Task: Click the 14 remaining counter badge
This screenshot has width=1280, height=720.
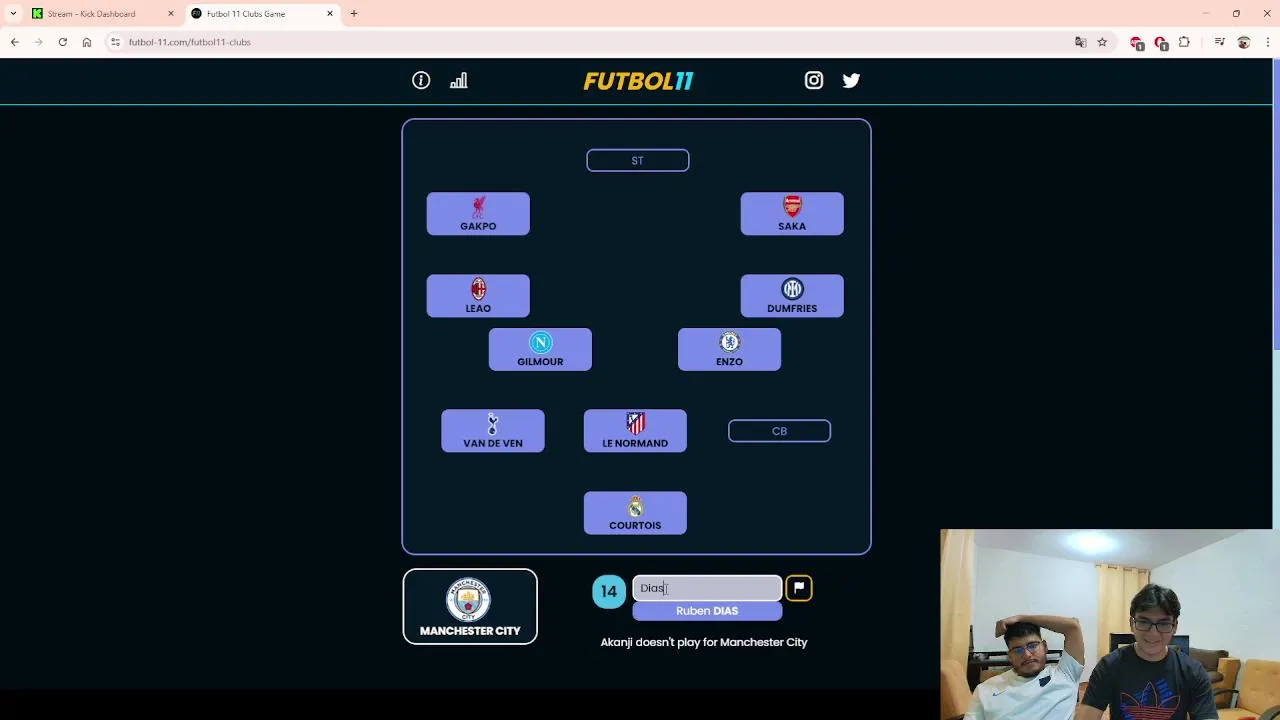Action: click(609, 591)
